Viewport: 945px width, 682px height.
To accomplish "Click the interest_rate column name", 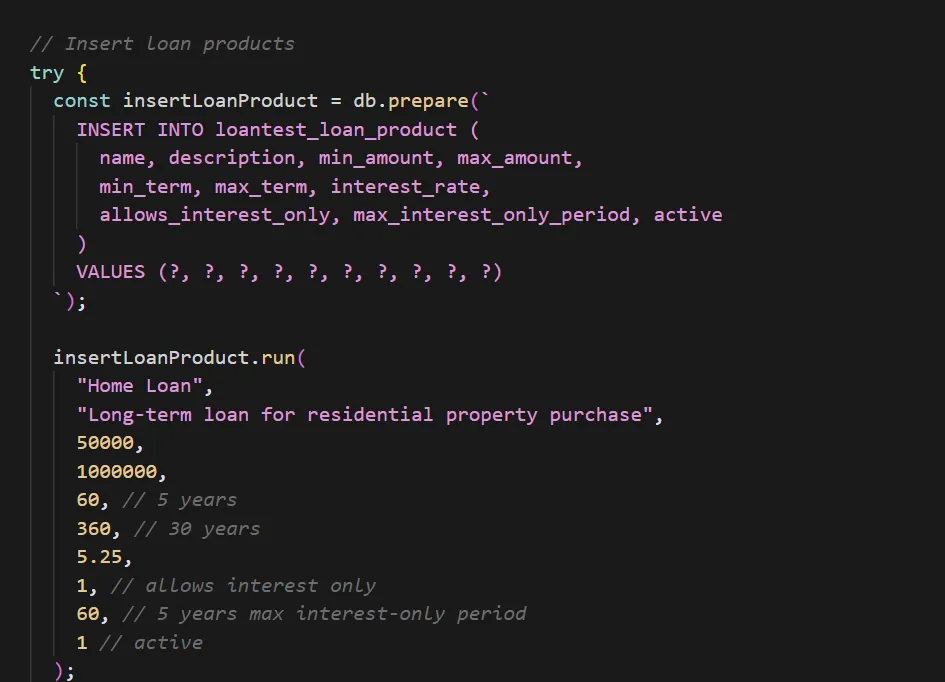I will [410, 187].
